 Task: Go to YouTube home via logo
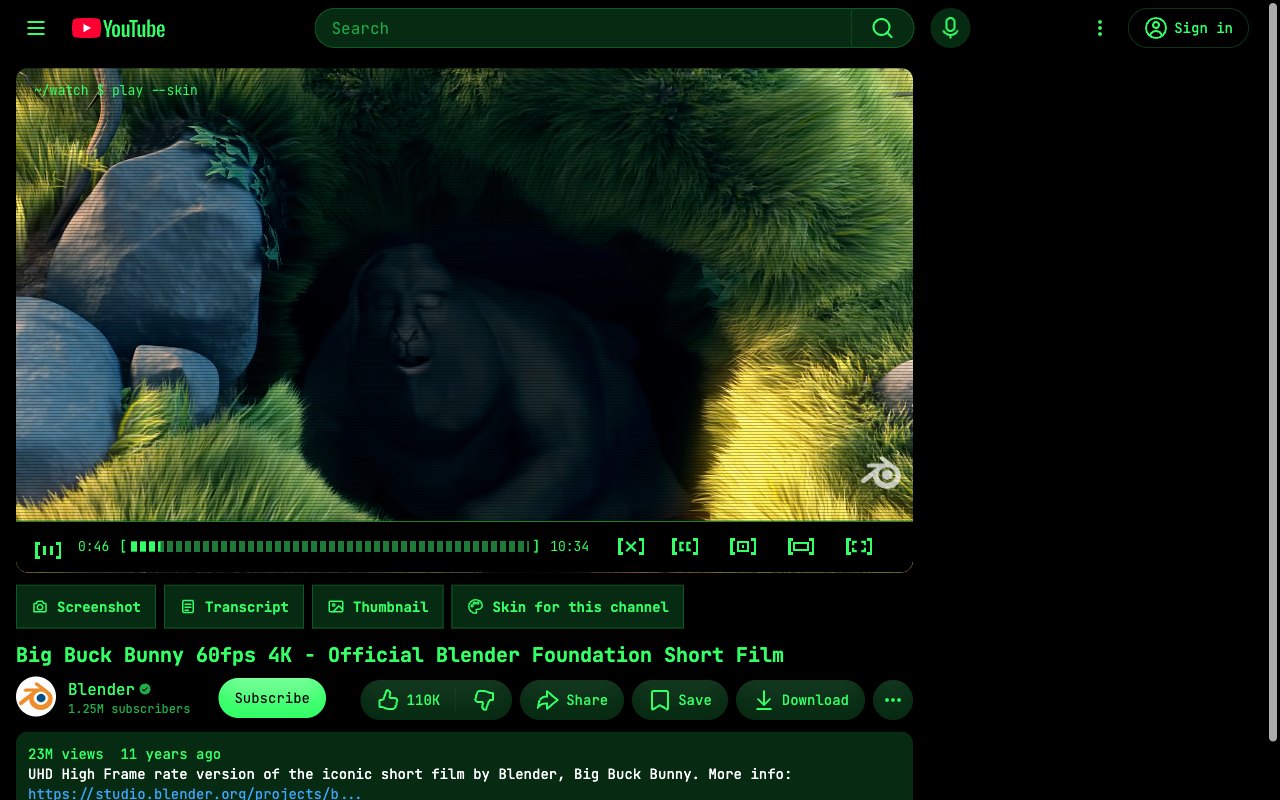click(x=118, y=28)
